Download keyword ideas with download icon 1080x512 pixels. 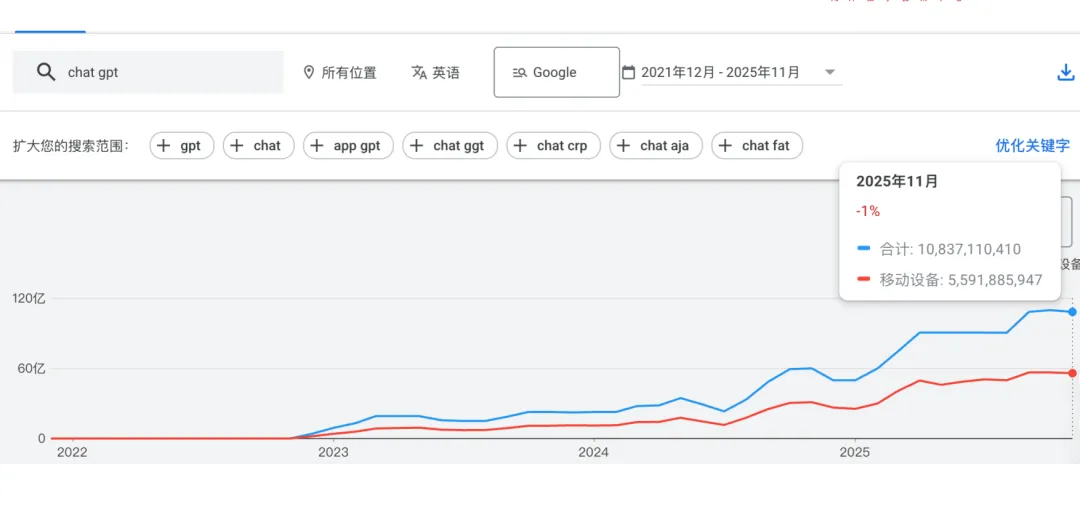point(1066,72)
